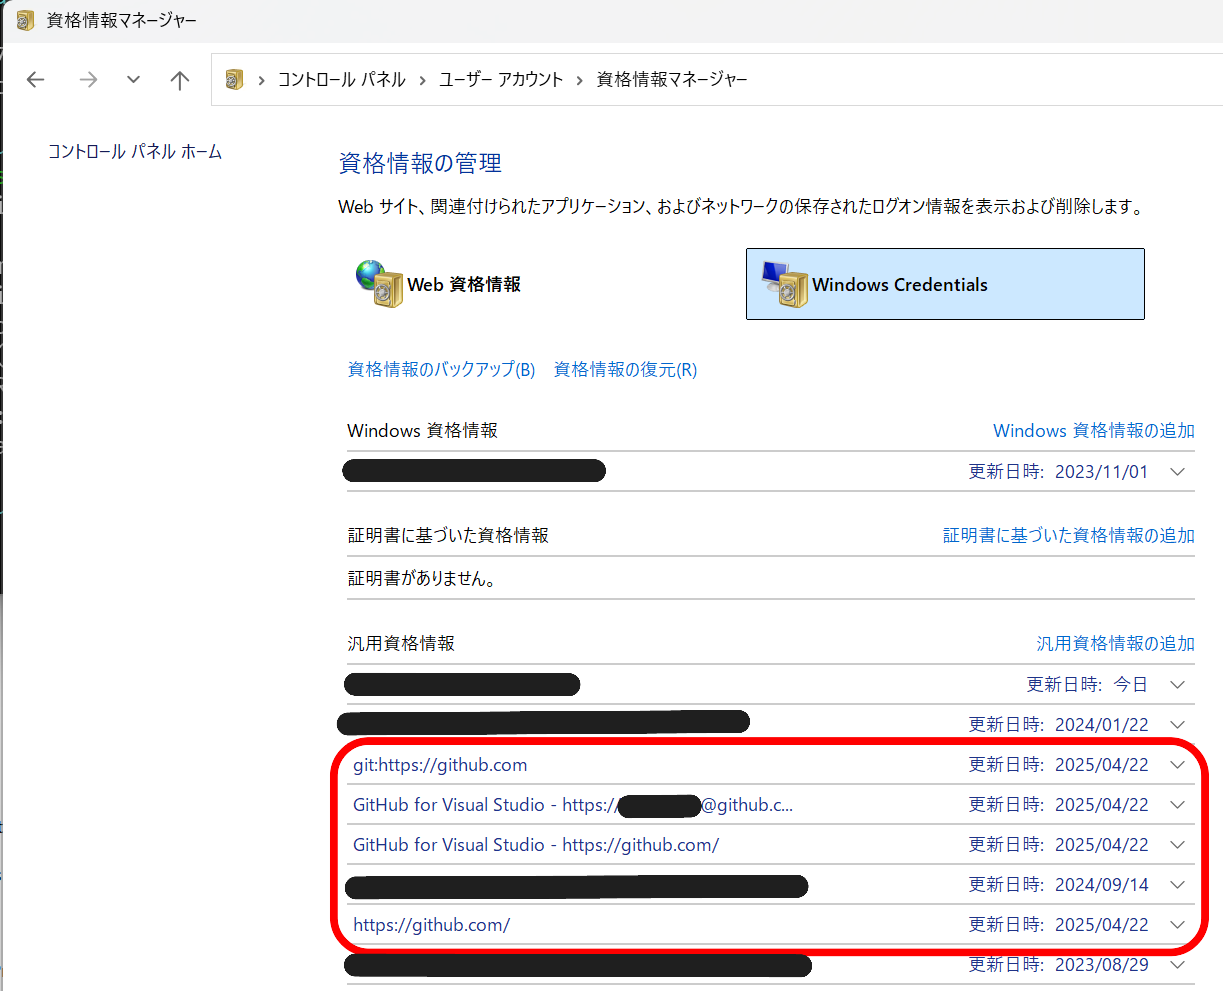This screenshot has width=1223, height=991.
Task: Expand the credential updated 2024/09/14
Action: (1177, 885)
